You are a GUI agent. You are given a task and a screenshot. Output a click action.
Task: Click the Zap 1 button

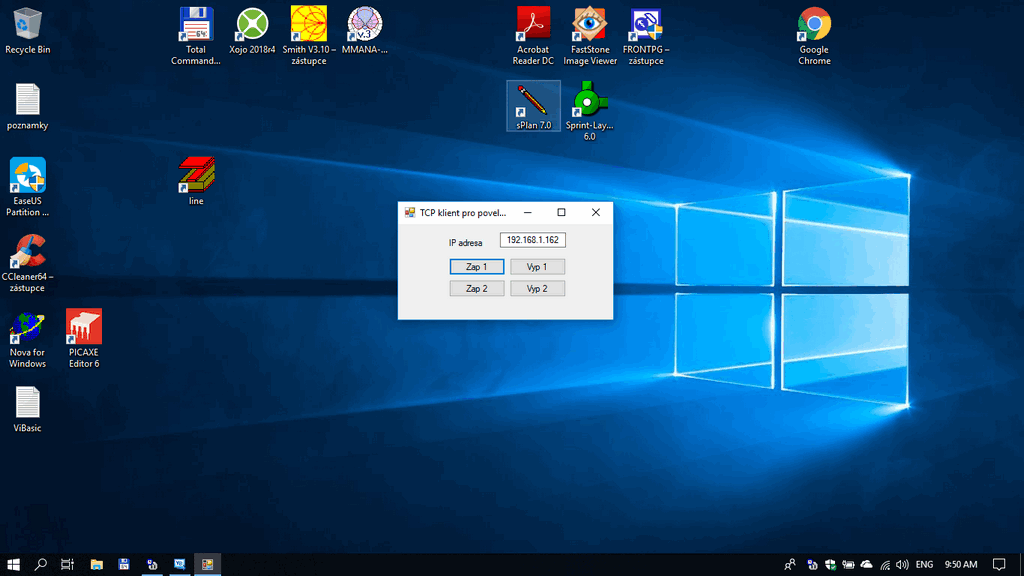pos(477,267)
